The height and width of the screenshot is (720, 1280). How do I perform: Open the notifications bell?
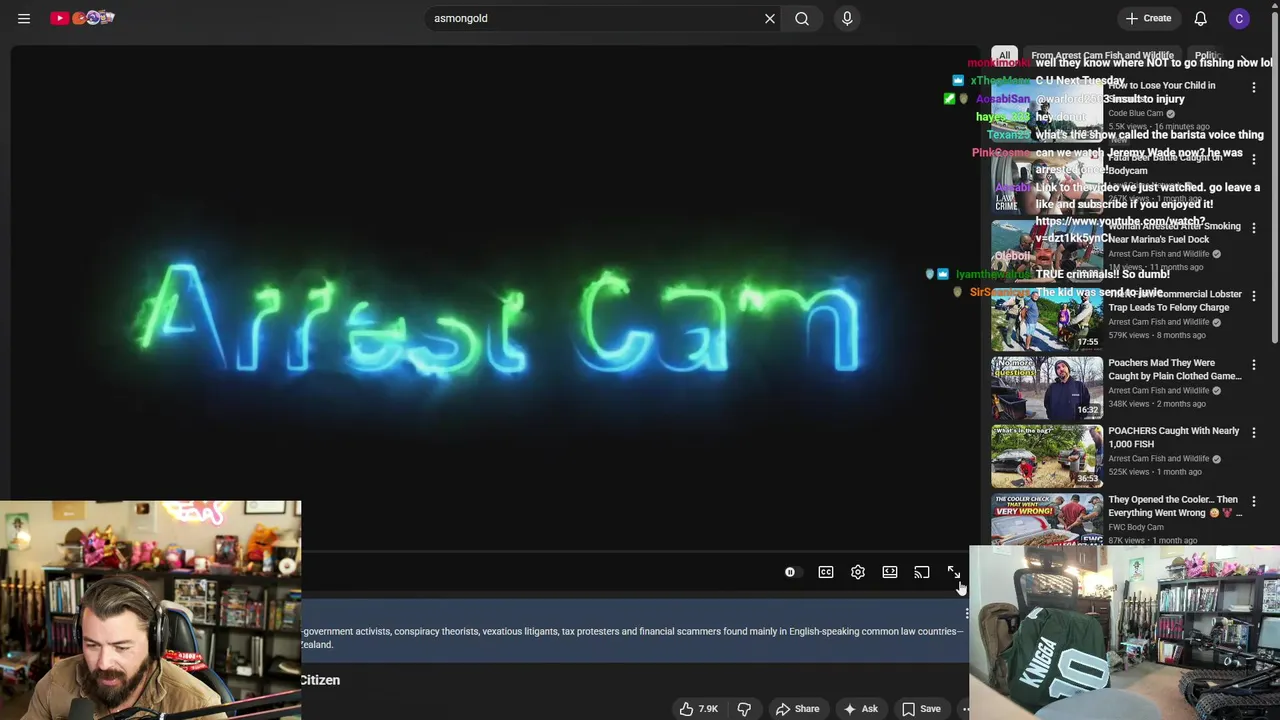click(1200, 18)
